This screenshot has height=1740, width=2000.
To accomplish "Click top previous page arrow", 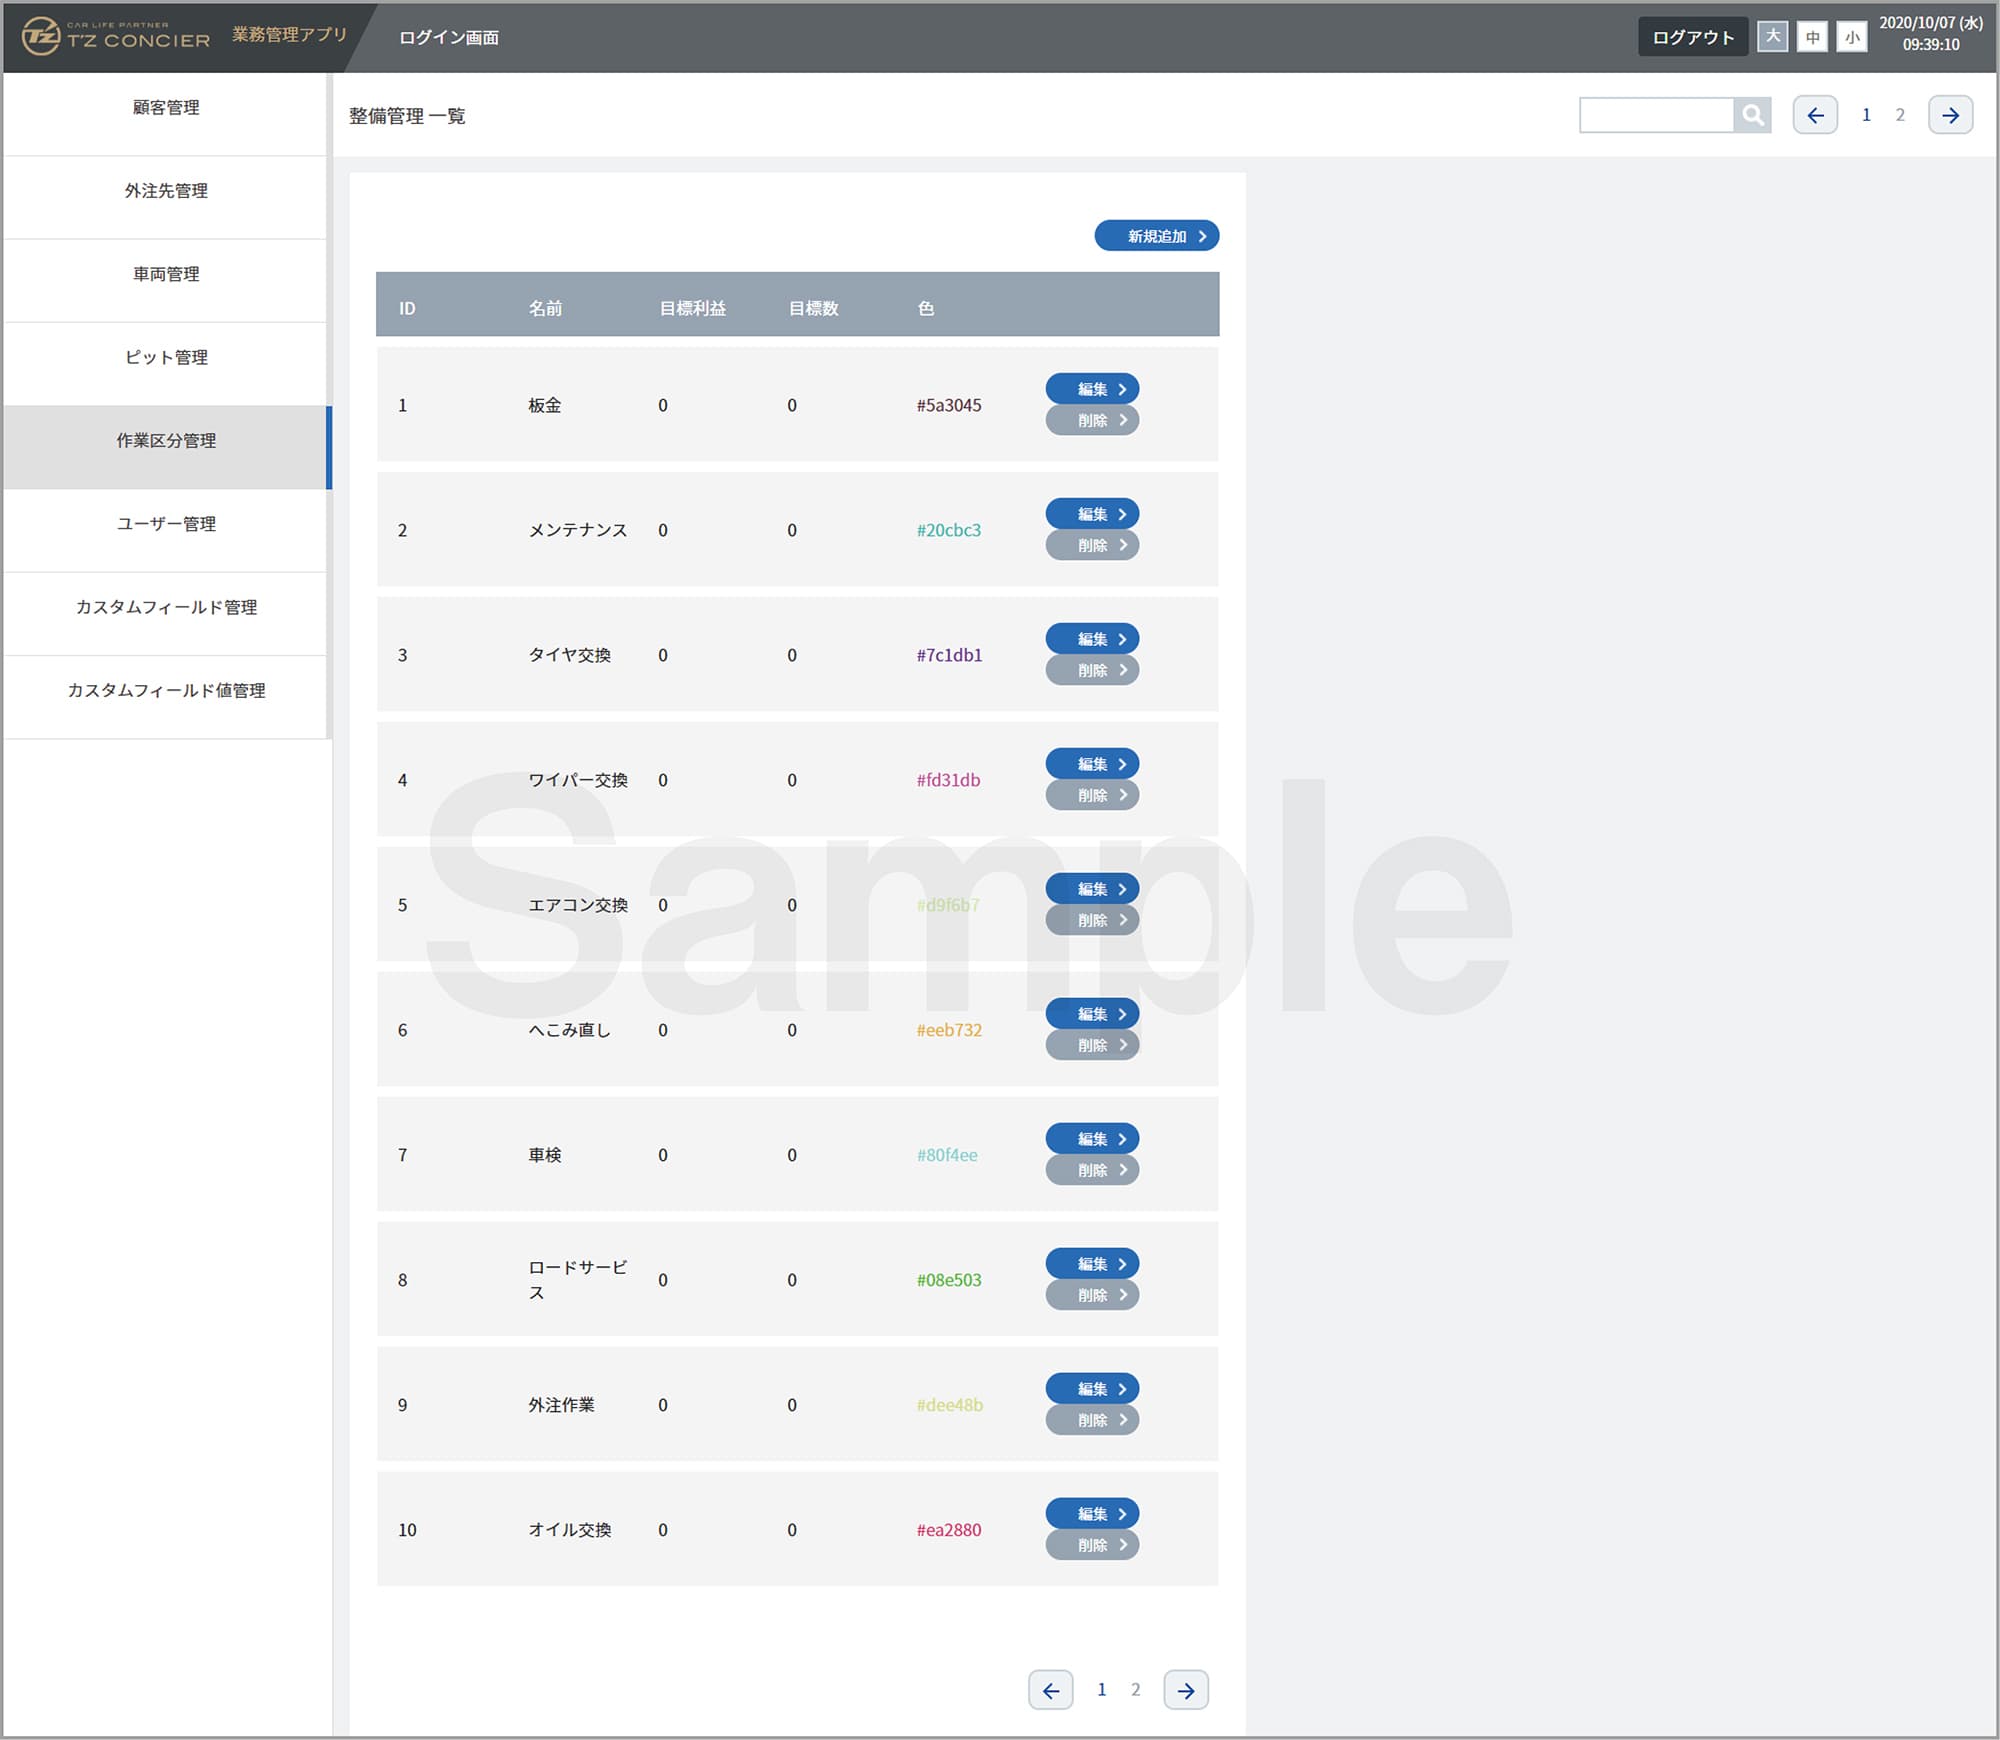I will [1815, 115].
